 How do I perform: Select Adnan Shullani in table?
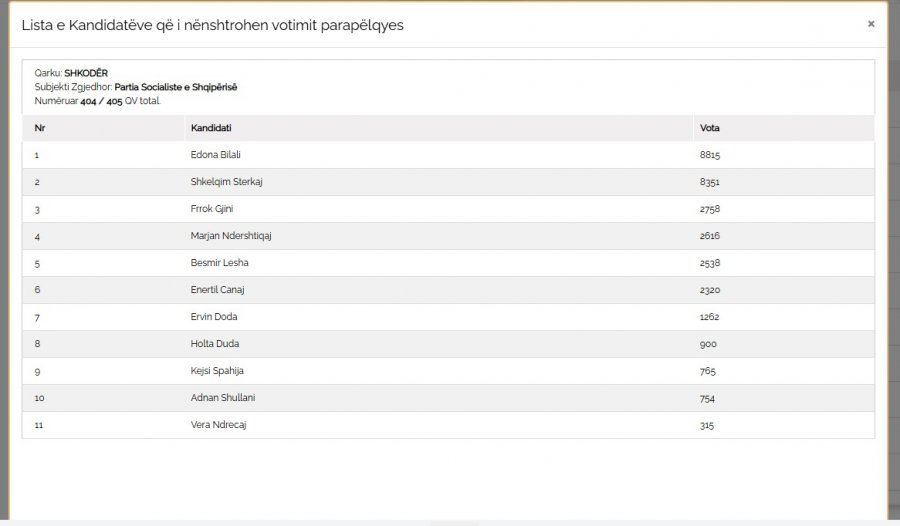pyautogui.click(x=223, y=398)
